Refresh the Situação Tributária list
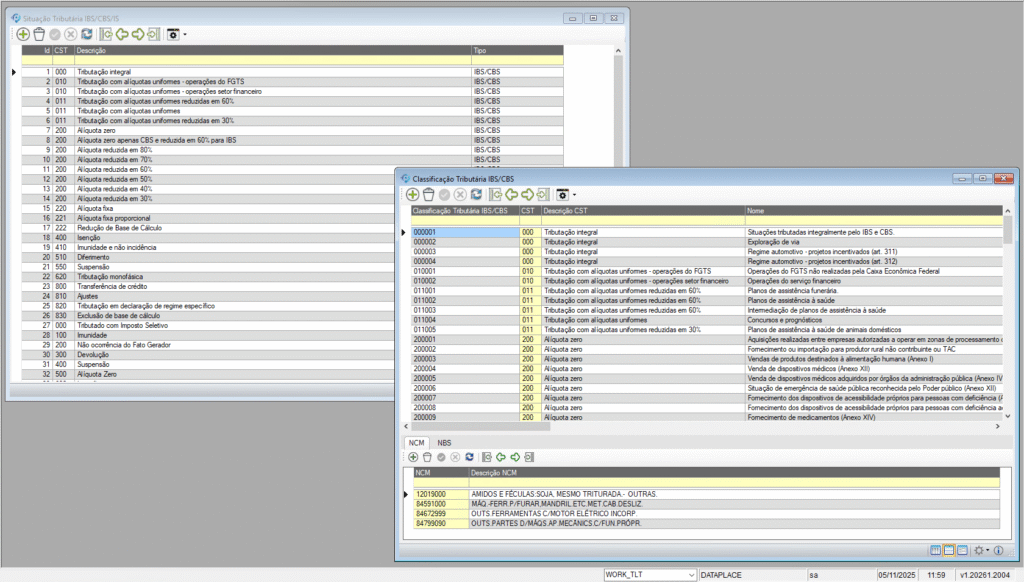1024x582 pixels. click(x=87, y=33)
